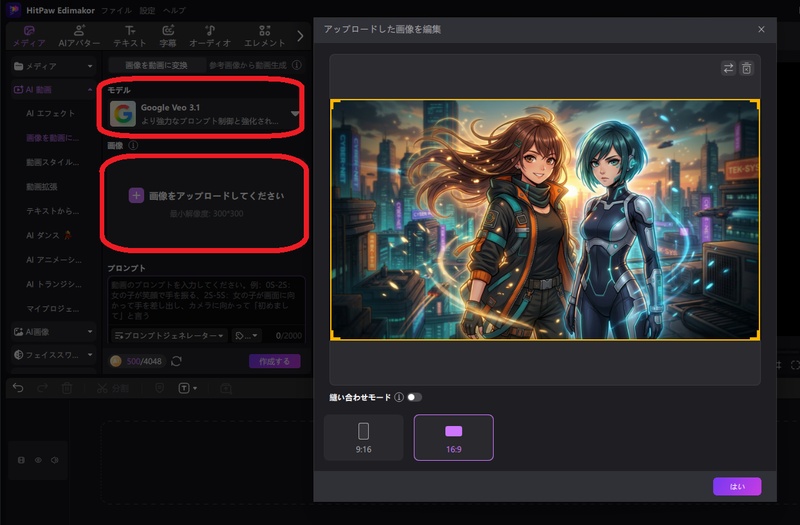Open the 設定 menu

(147, 10)
